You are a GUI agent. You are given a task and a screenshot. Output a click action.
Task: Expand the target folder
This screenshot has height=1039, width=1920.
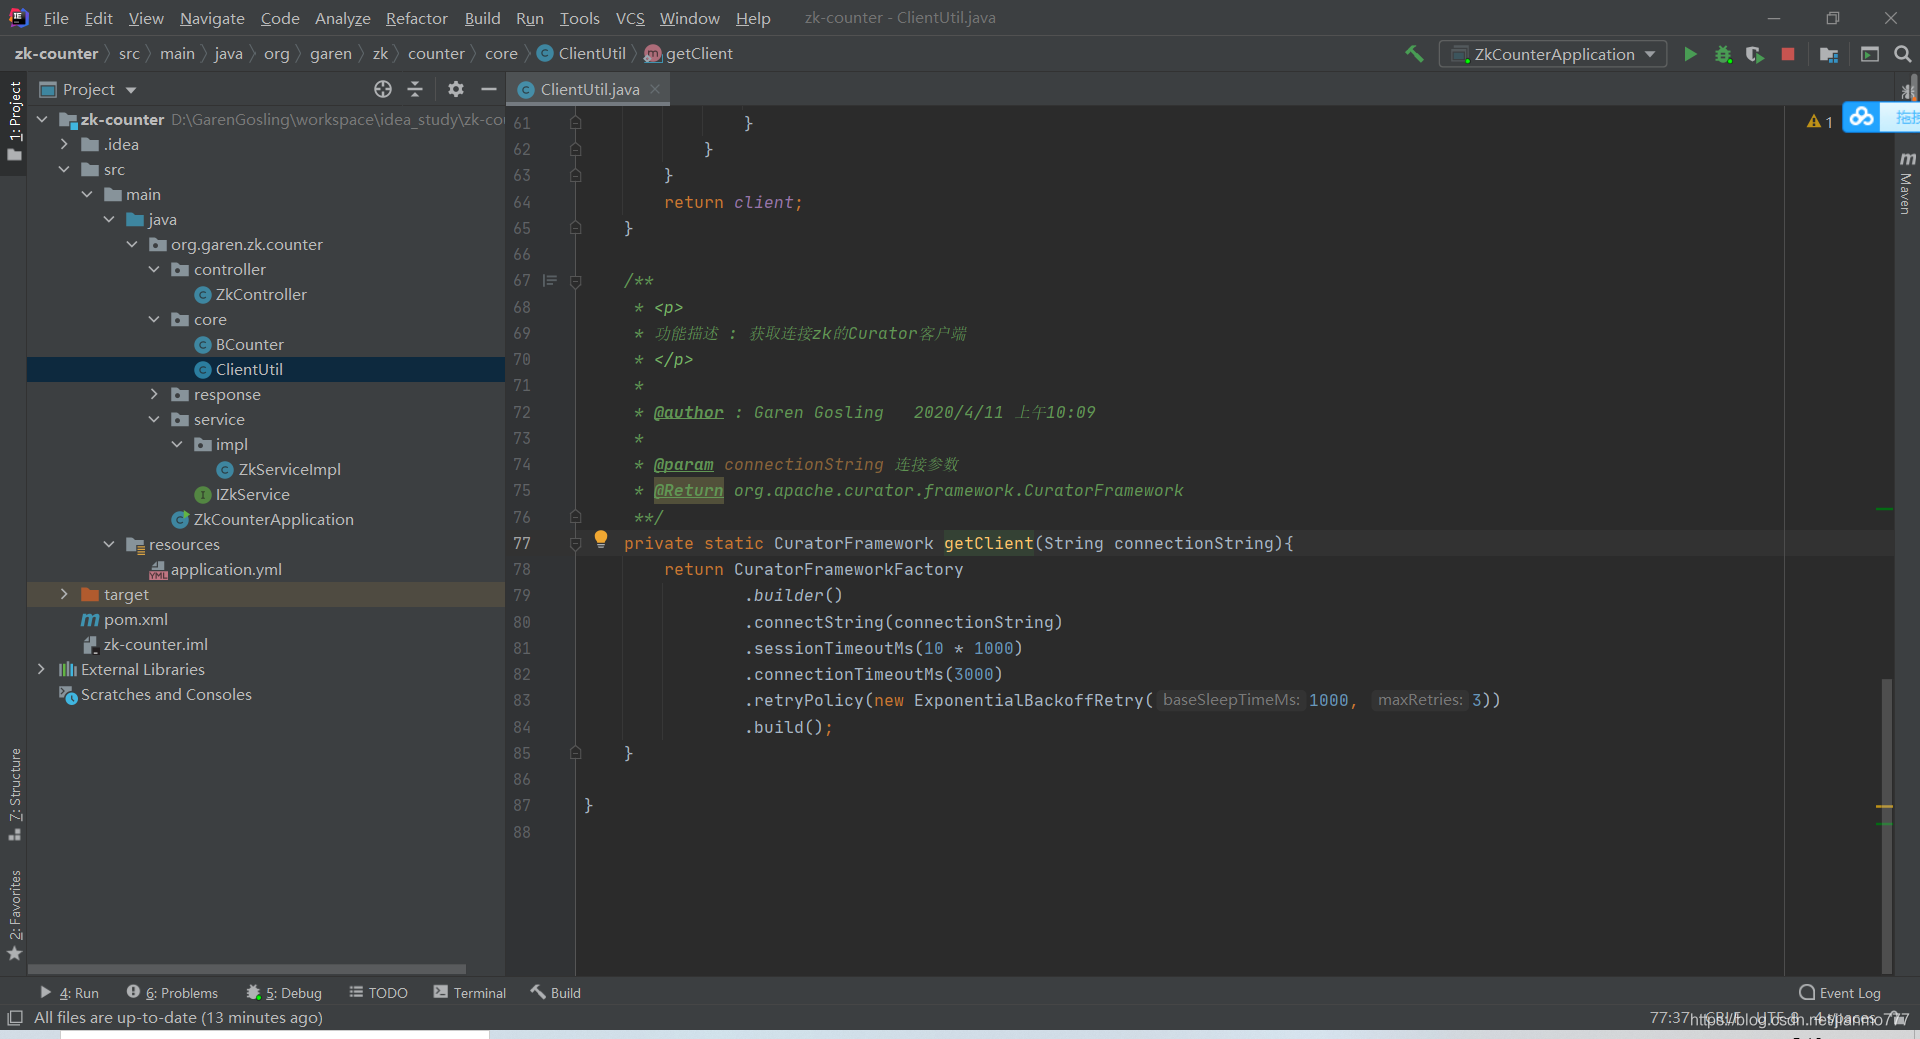[x=65, y=594]
